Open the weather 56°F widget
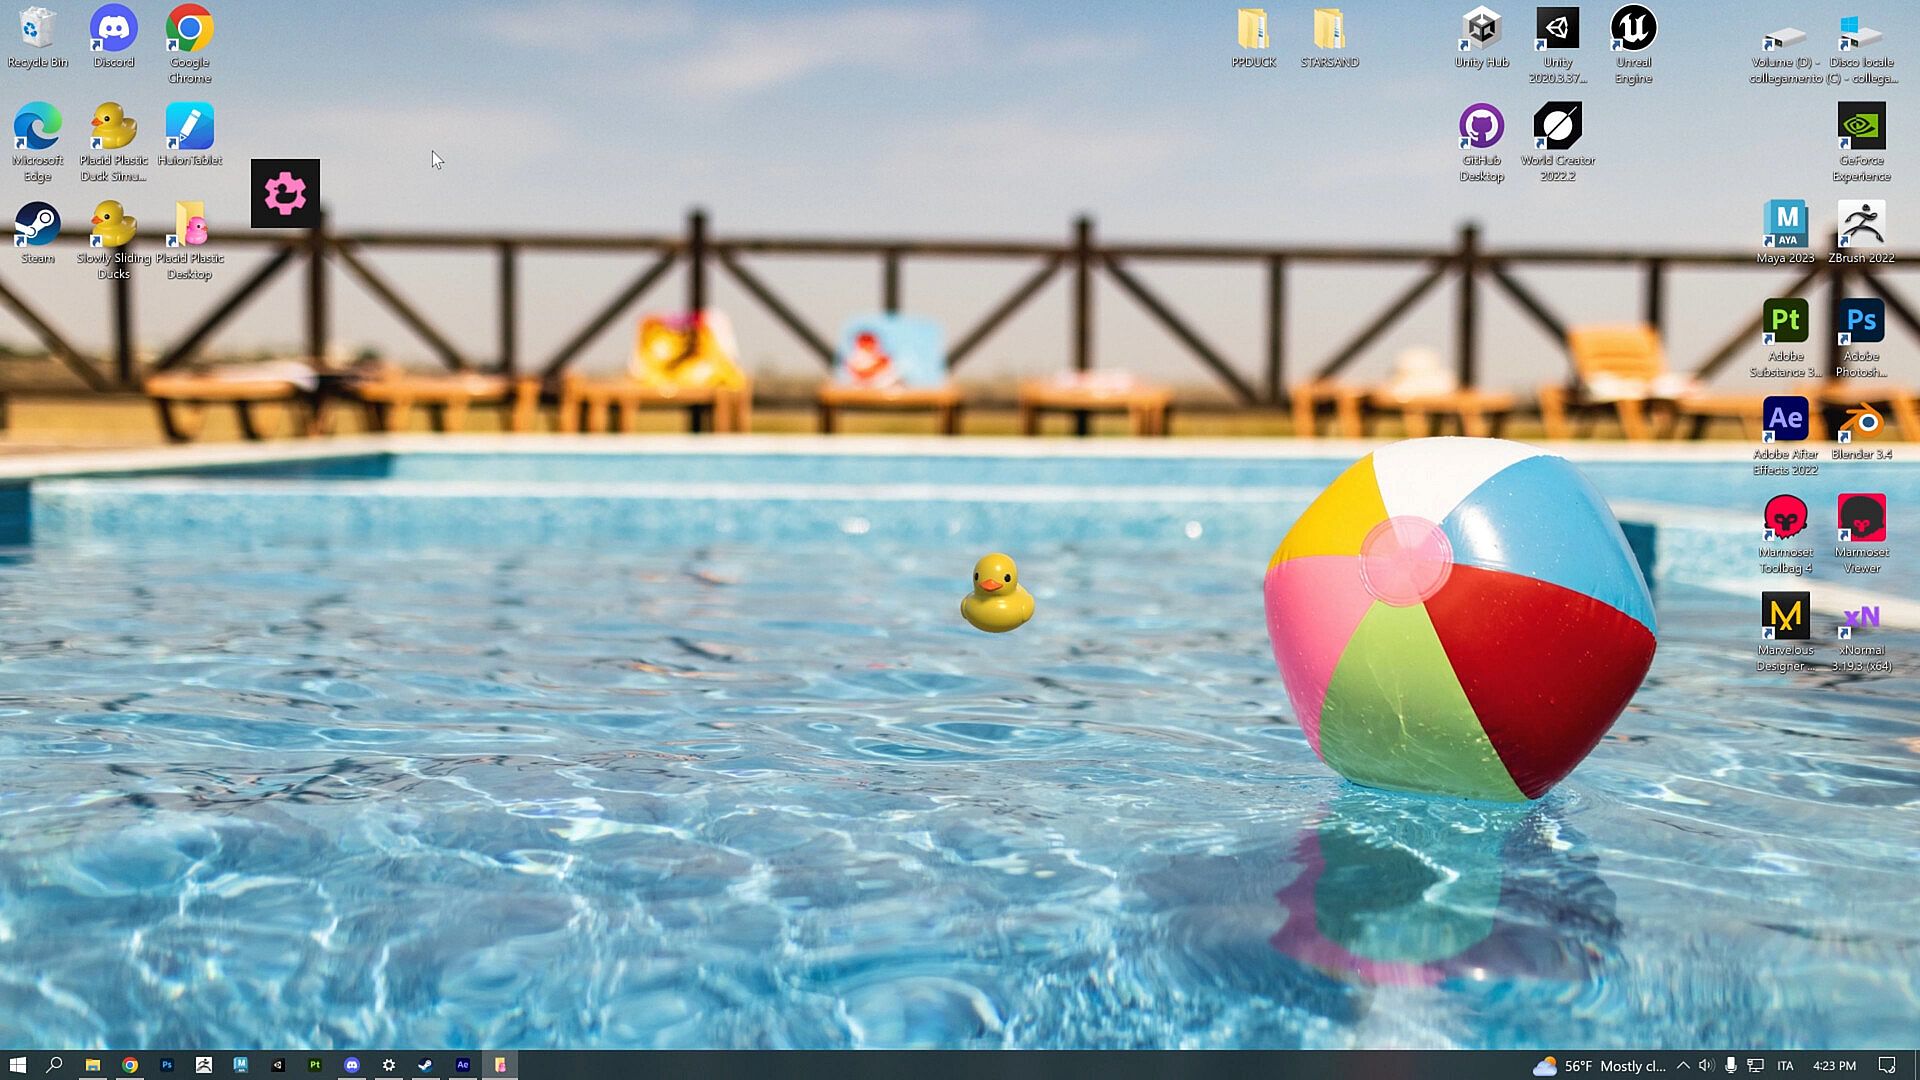This screenshot has height=1080, width=1920. 1600,1065
